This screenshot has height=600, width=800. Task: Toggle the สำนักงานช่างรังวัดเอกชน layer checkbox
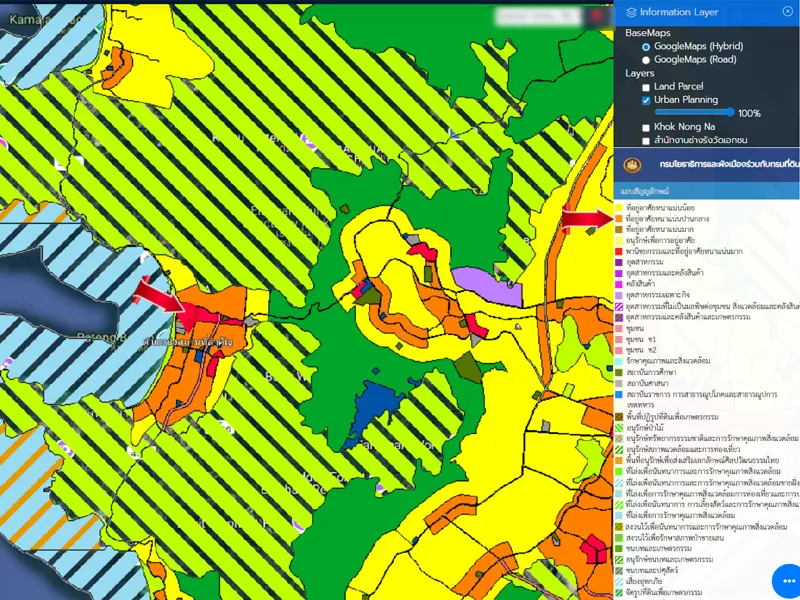[x=646, y=141]
